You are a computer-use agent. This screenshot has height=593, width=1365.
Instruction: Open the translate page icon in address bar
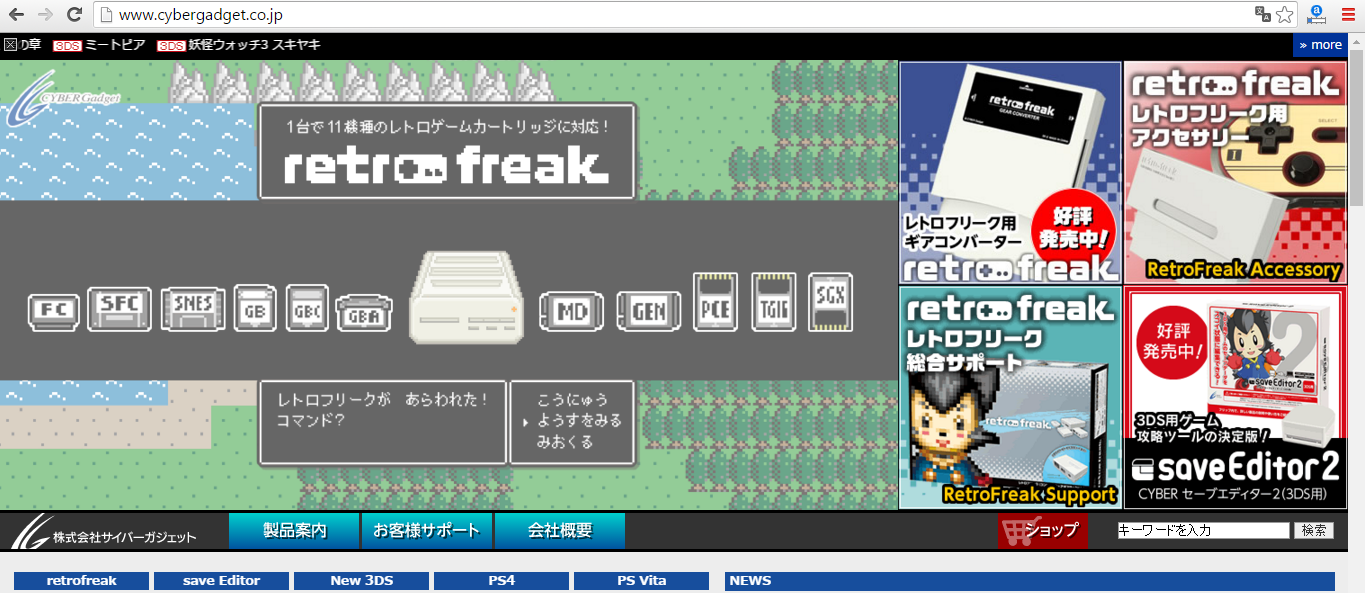pos(1263,15)
